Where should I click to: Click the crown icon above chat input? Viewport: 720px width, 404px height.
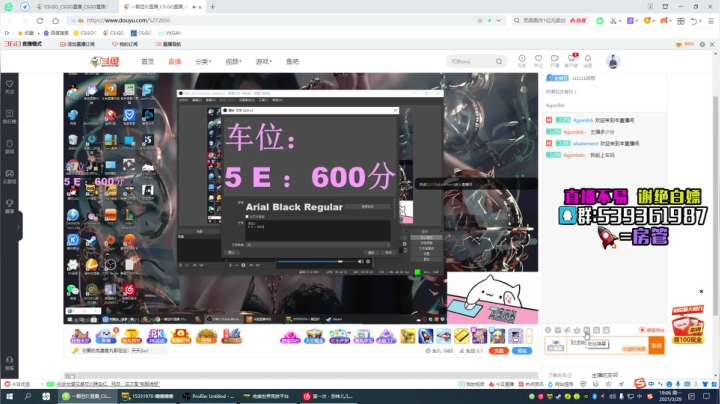tap(577, 330)
